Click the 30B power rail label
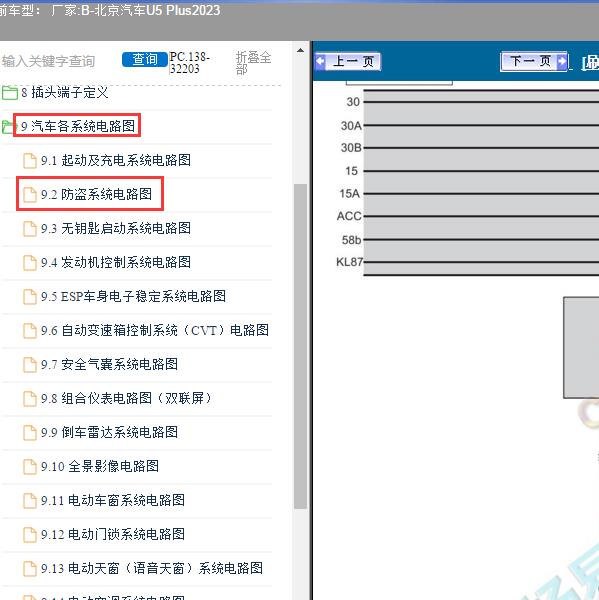The height and width of the screenshot is (600, 599). point(351,148)
